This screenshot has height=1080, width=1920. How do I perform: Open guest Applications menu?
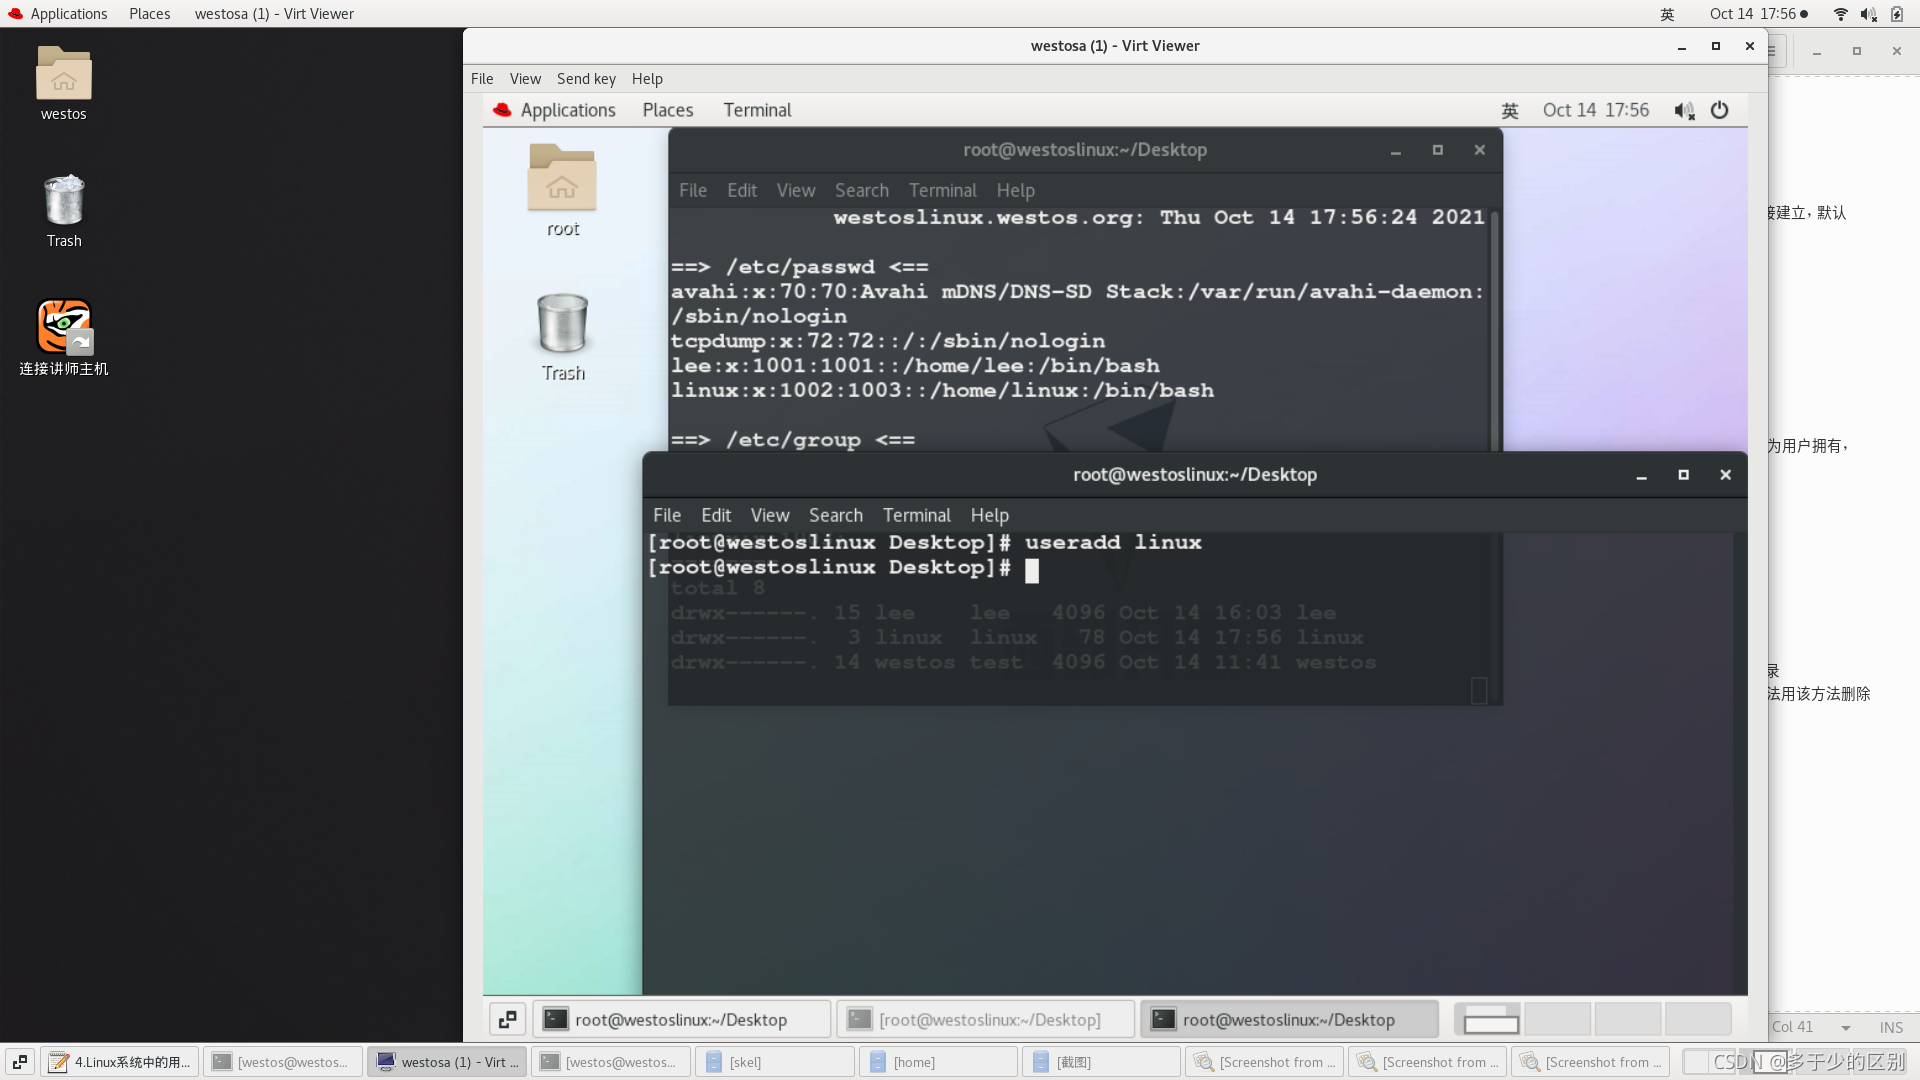[x=567, y=110]
